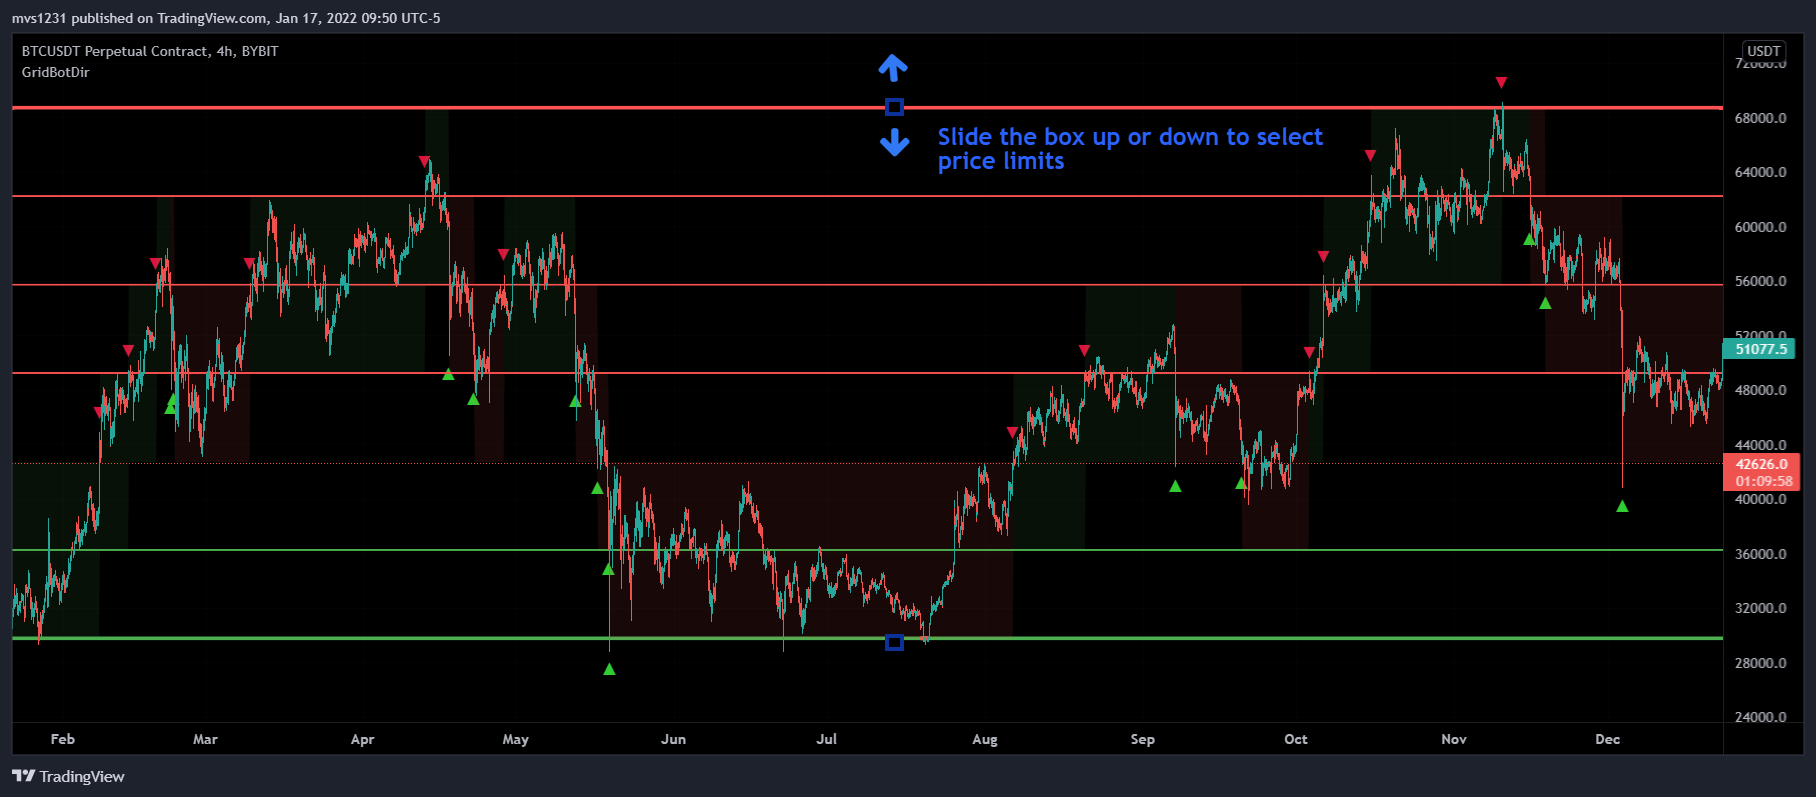The image size is (1816, 797).
Task: Click the Nov label on time axis
Action: tap(1454, 739)
